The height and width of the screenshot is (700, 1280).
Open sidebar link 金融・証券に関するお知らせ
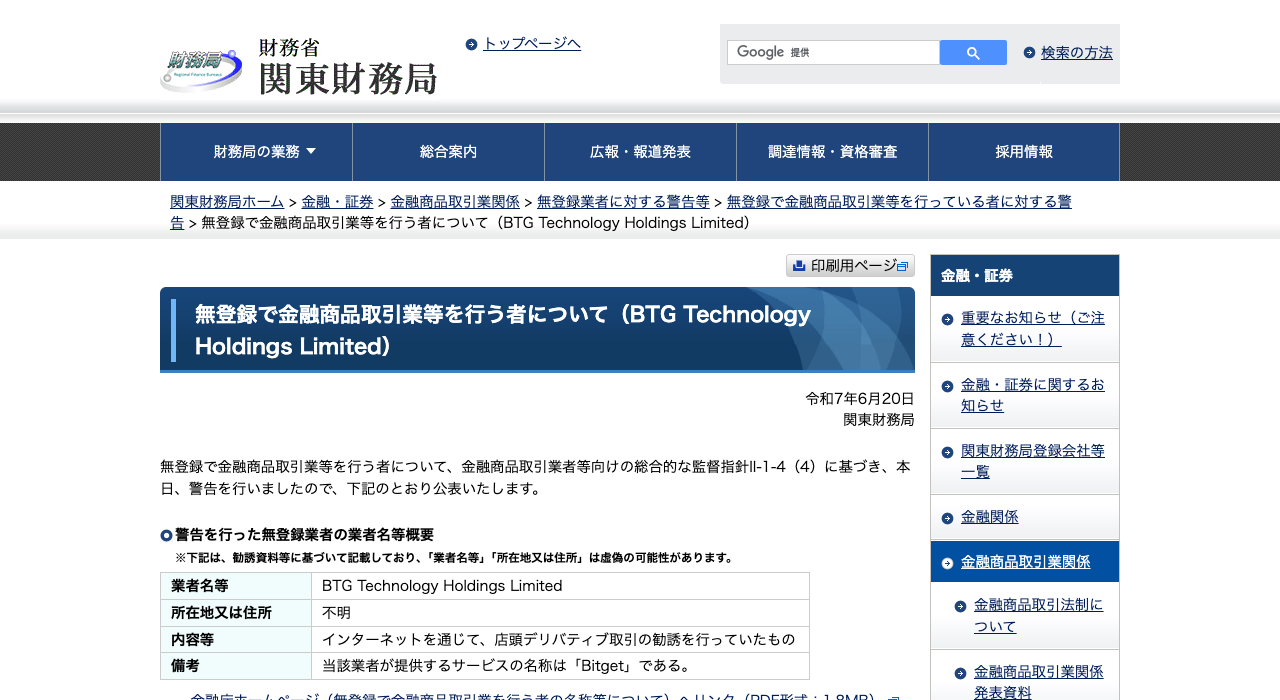[1033, 395]
